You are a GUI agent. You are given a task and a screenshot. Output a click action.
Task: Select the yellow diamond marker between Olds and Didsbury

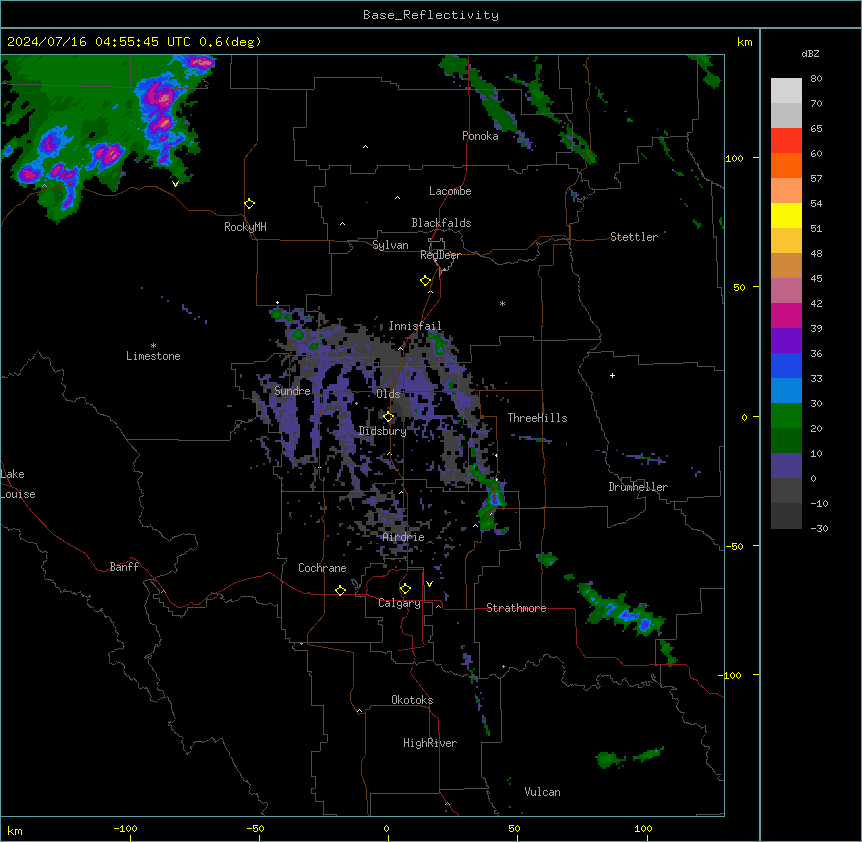[x=388, y=417]
